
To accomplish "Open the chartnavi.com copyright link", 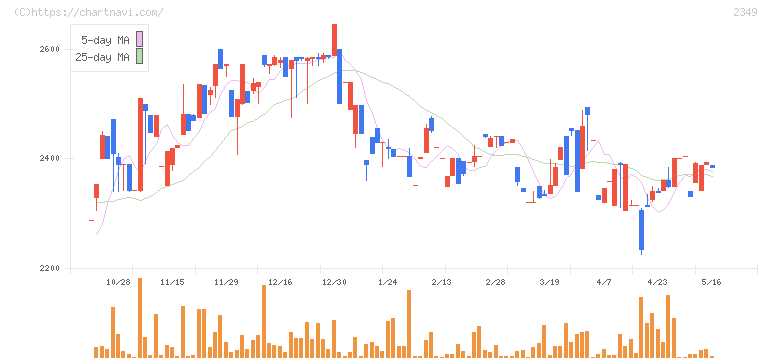I will tap(89, 12).
